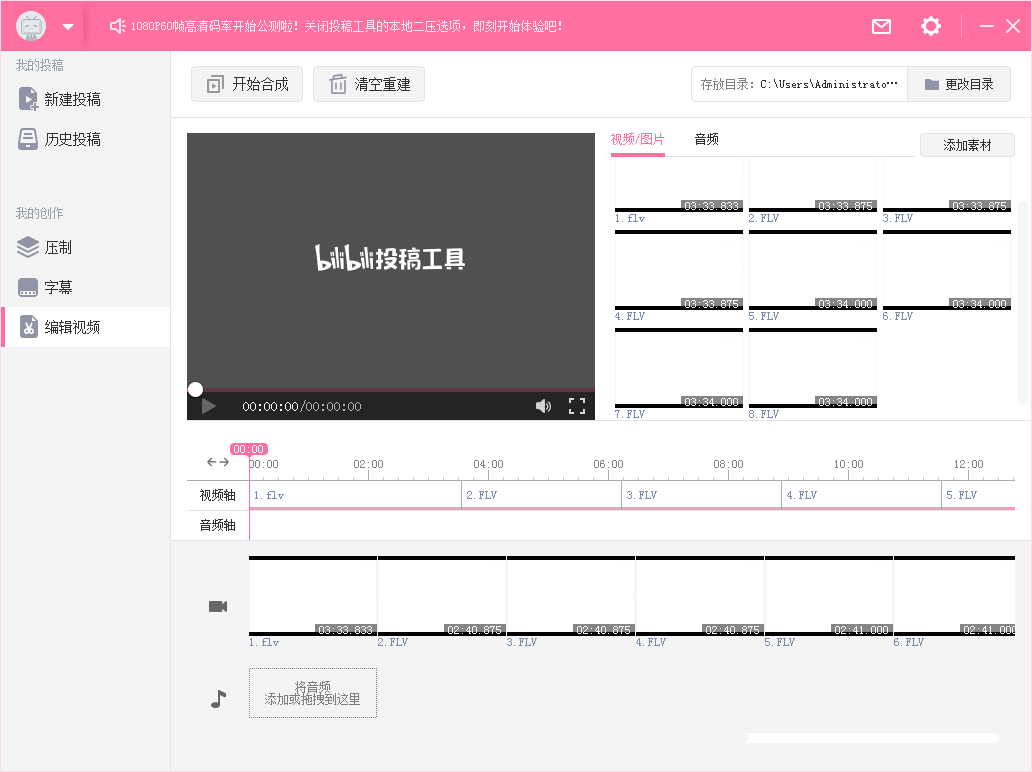This screenshot has width=1032, height=772.
Task: Click the audio drop zone box
Action: tap(313, 693)
